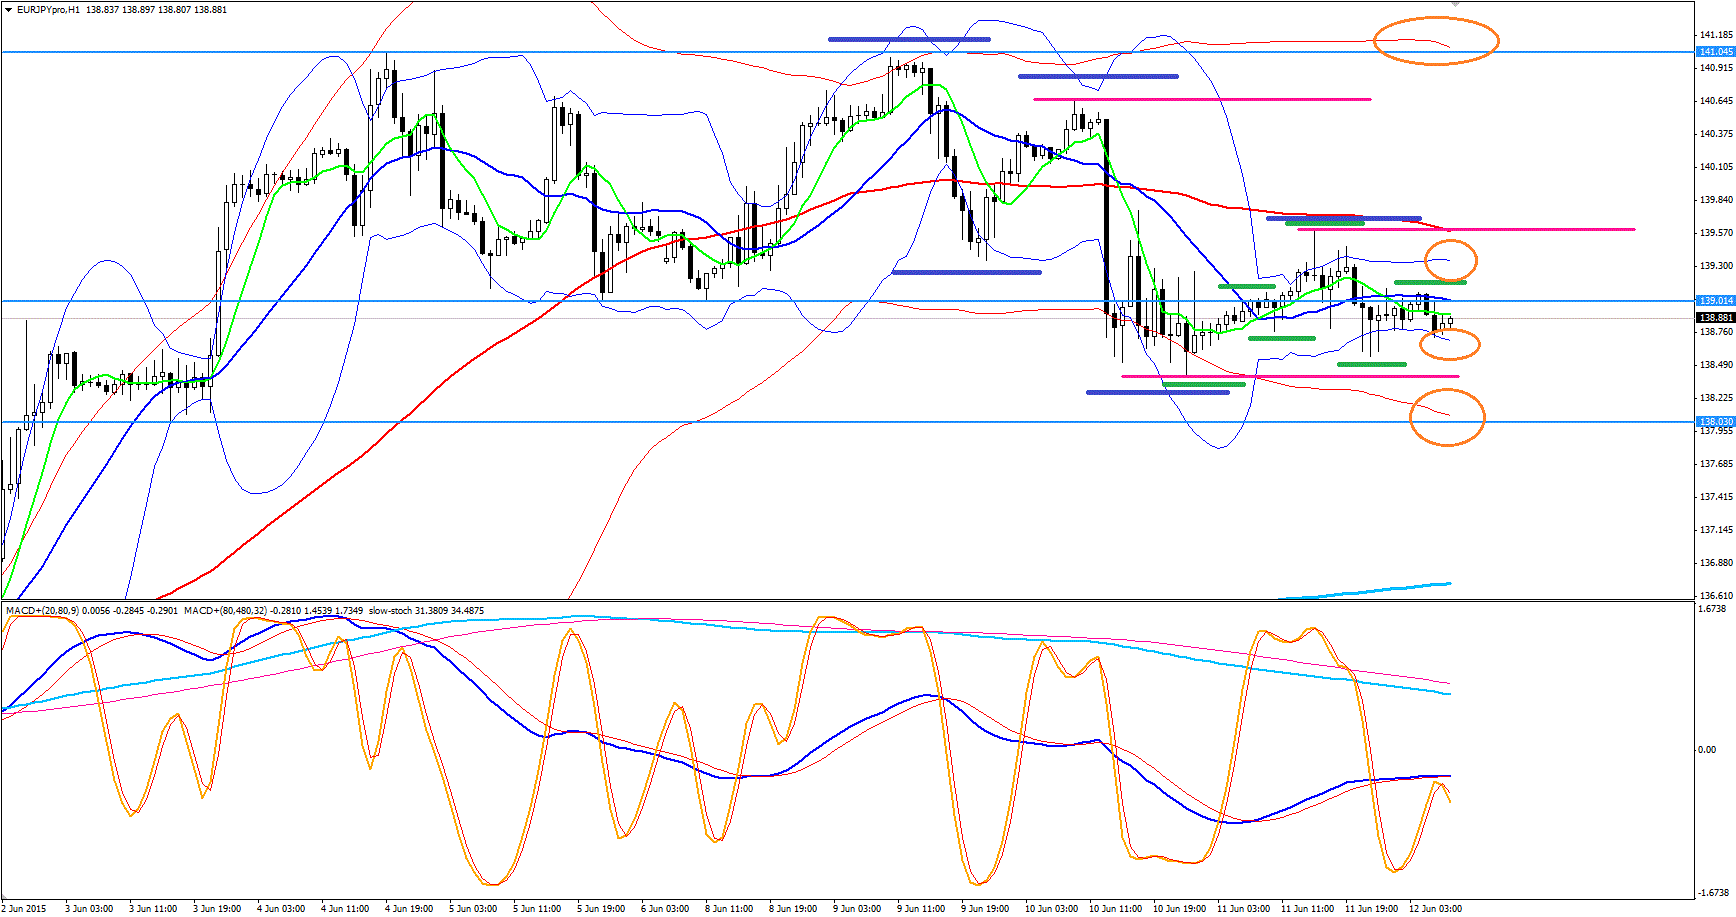
Task: Select the highlighted 141.045 price label
Action: (x=1715, y=52)
